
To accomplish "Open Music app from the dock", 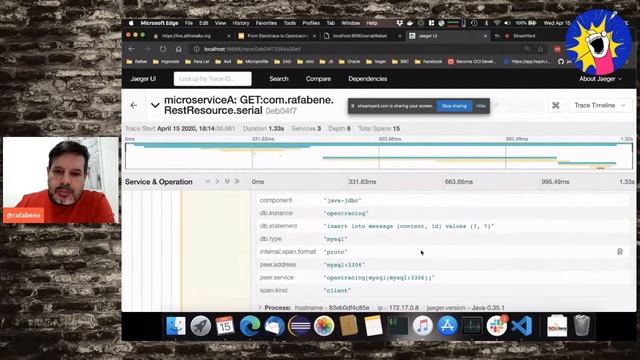I will [422, 326].
